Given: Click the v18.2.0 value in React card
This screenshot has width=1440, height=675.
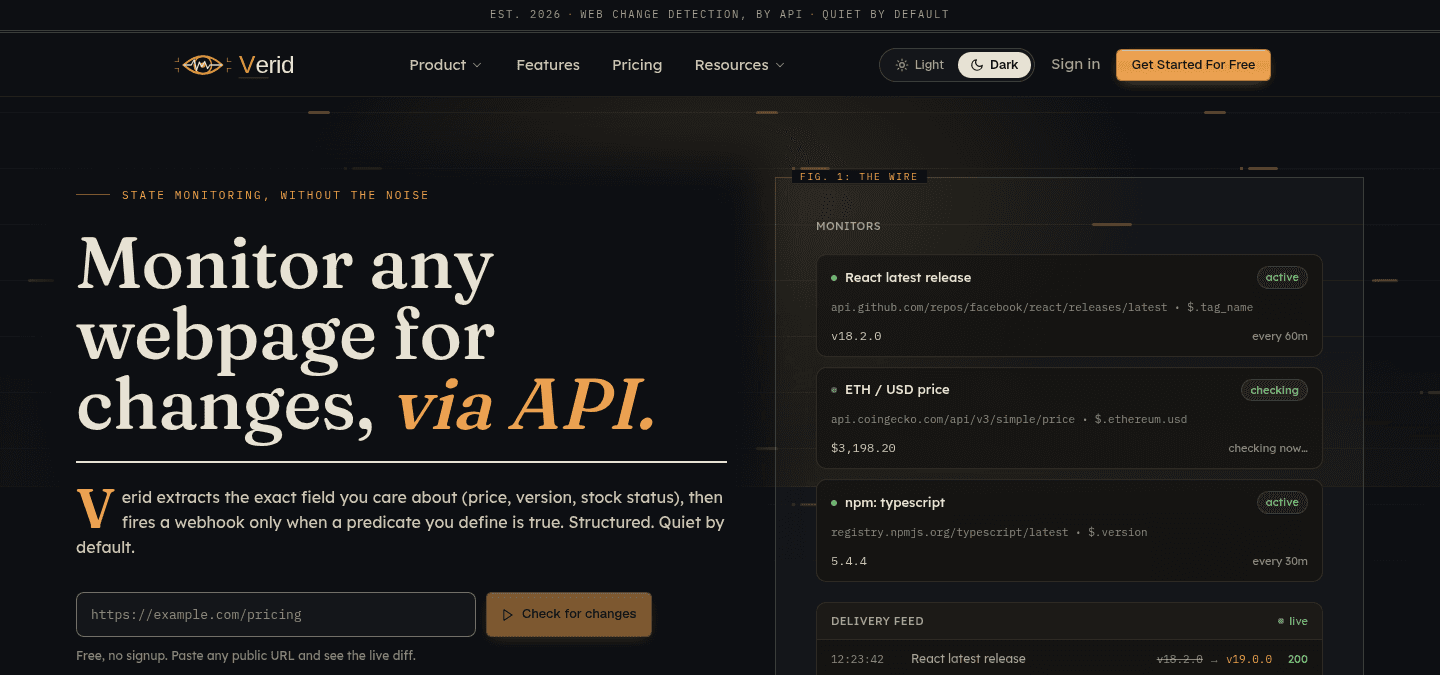Looking at the screenshot, I should click(856, 336).
